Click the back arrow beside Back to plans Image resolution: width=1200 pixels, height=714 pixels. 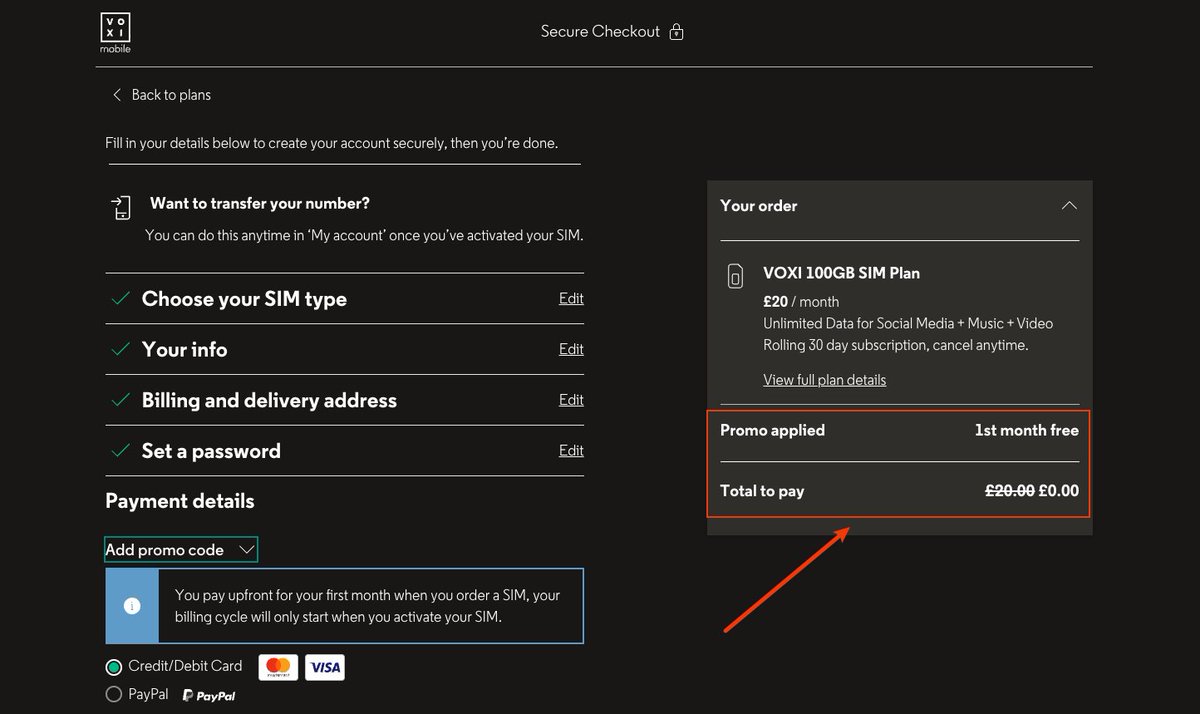point(116,95)
